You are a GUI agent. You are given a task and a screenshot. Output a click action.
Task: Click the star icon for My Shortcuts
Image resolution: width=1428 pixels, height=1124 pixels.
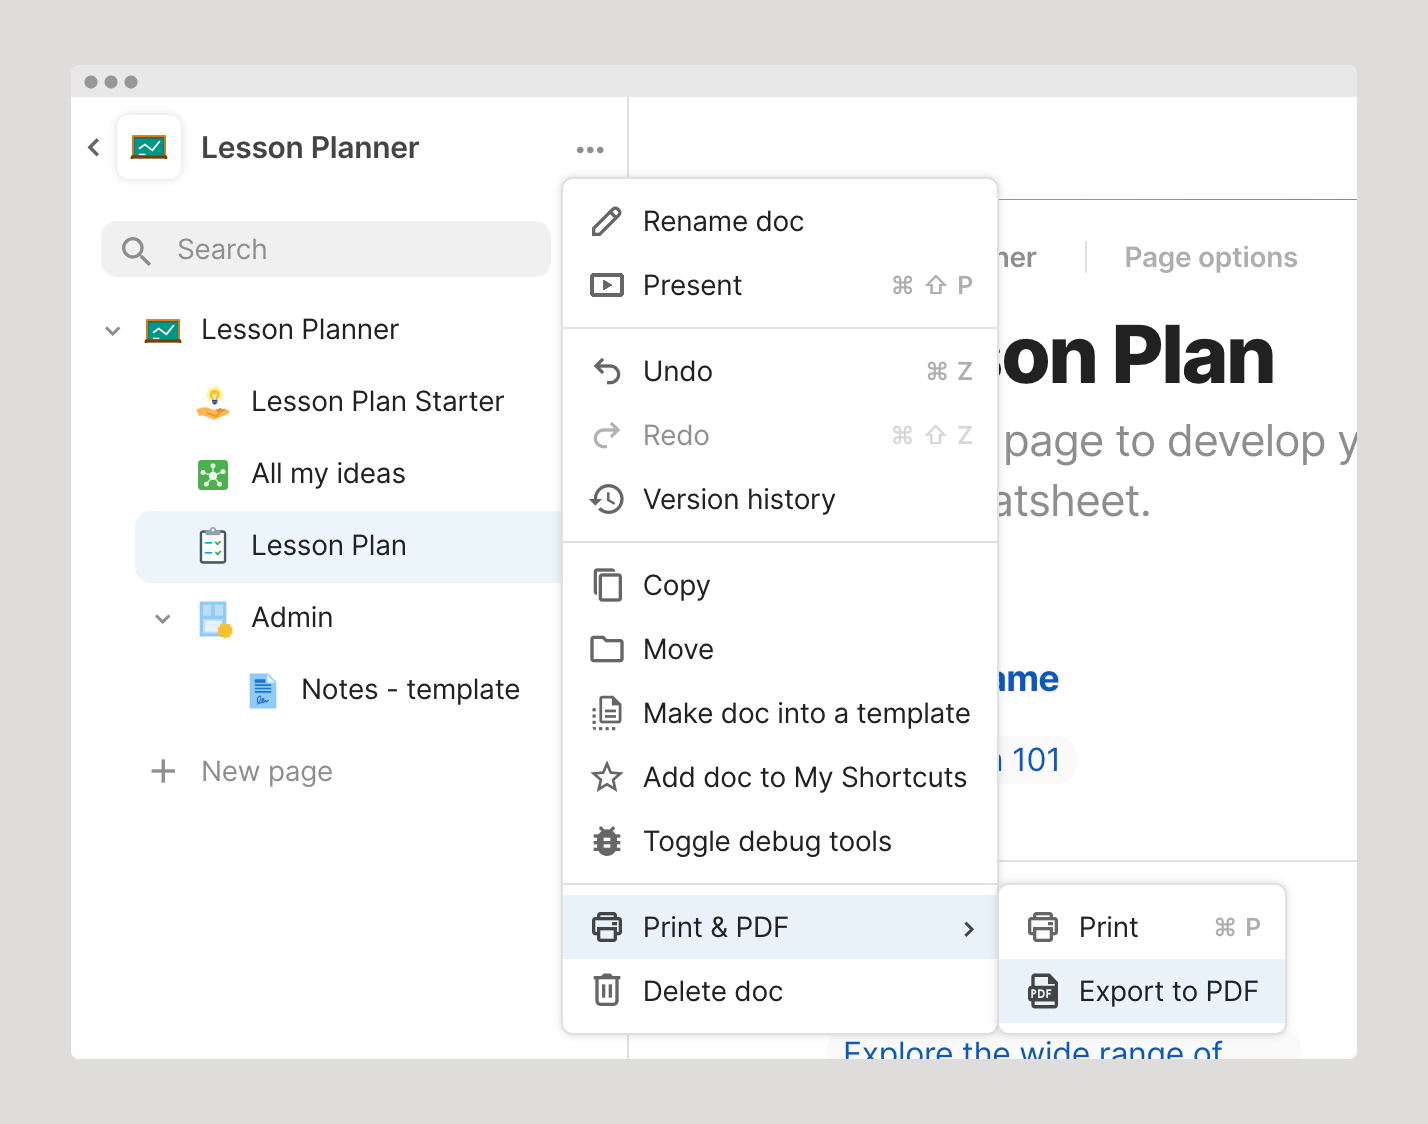pos(607,777)
